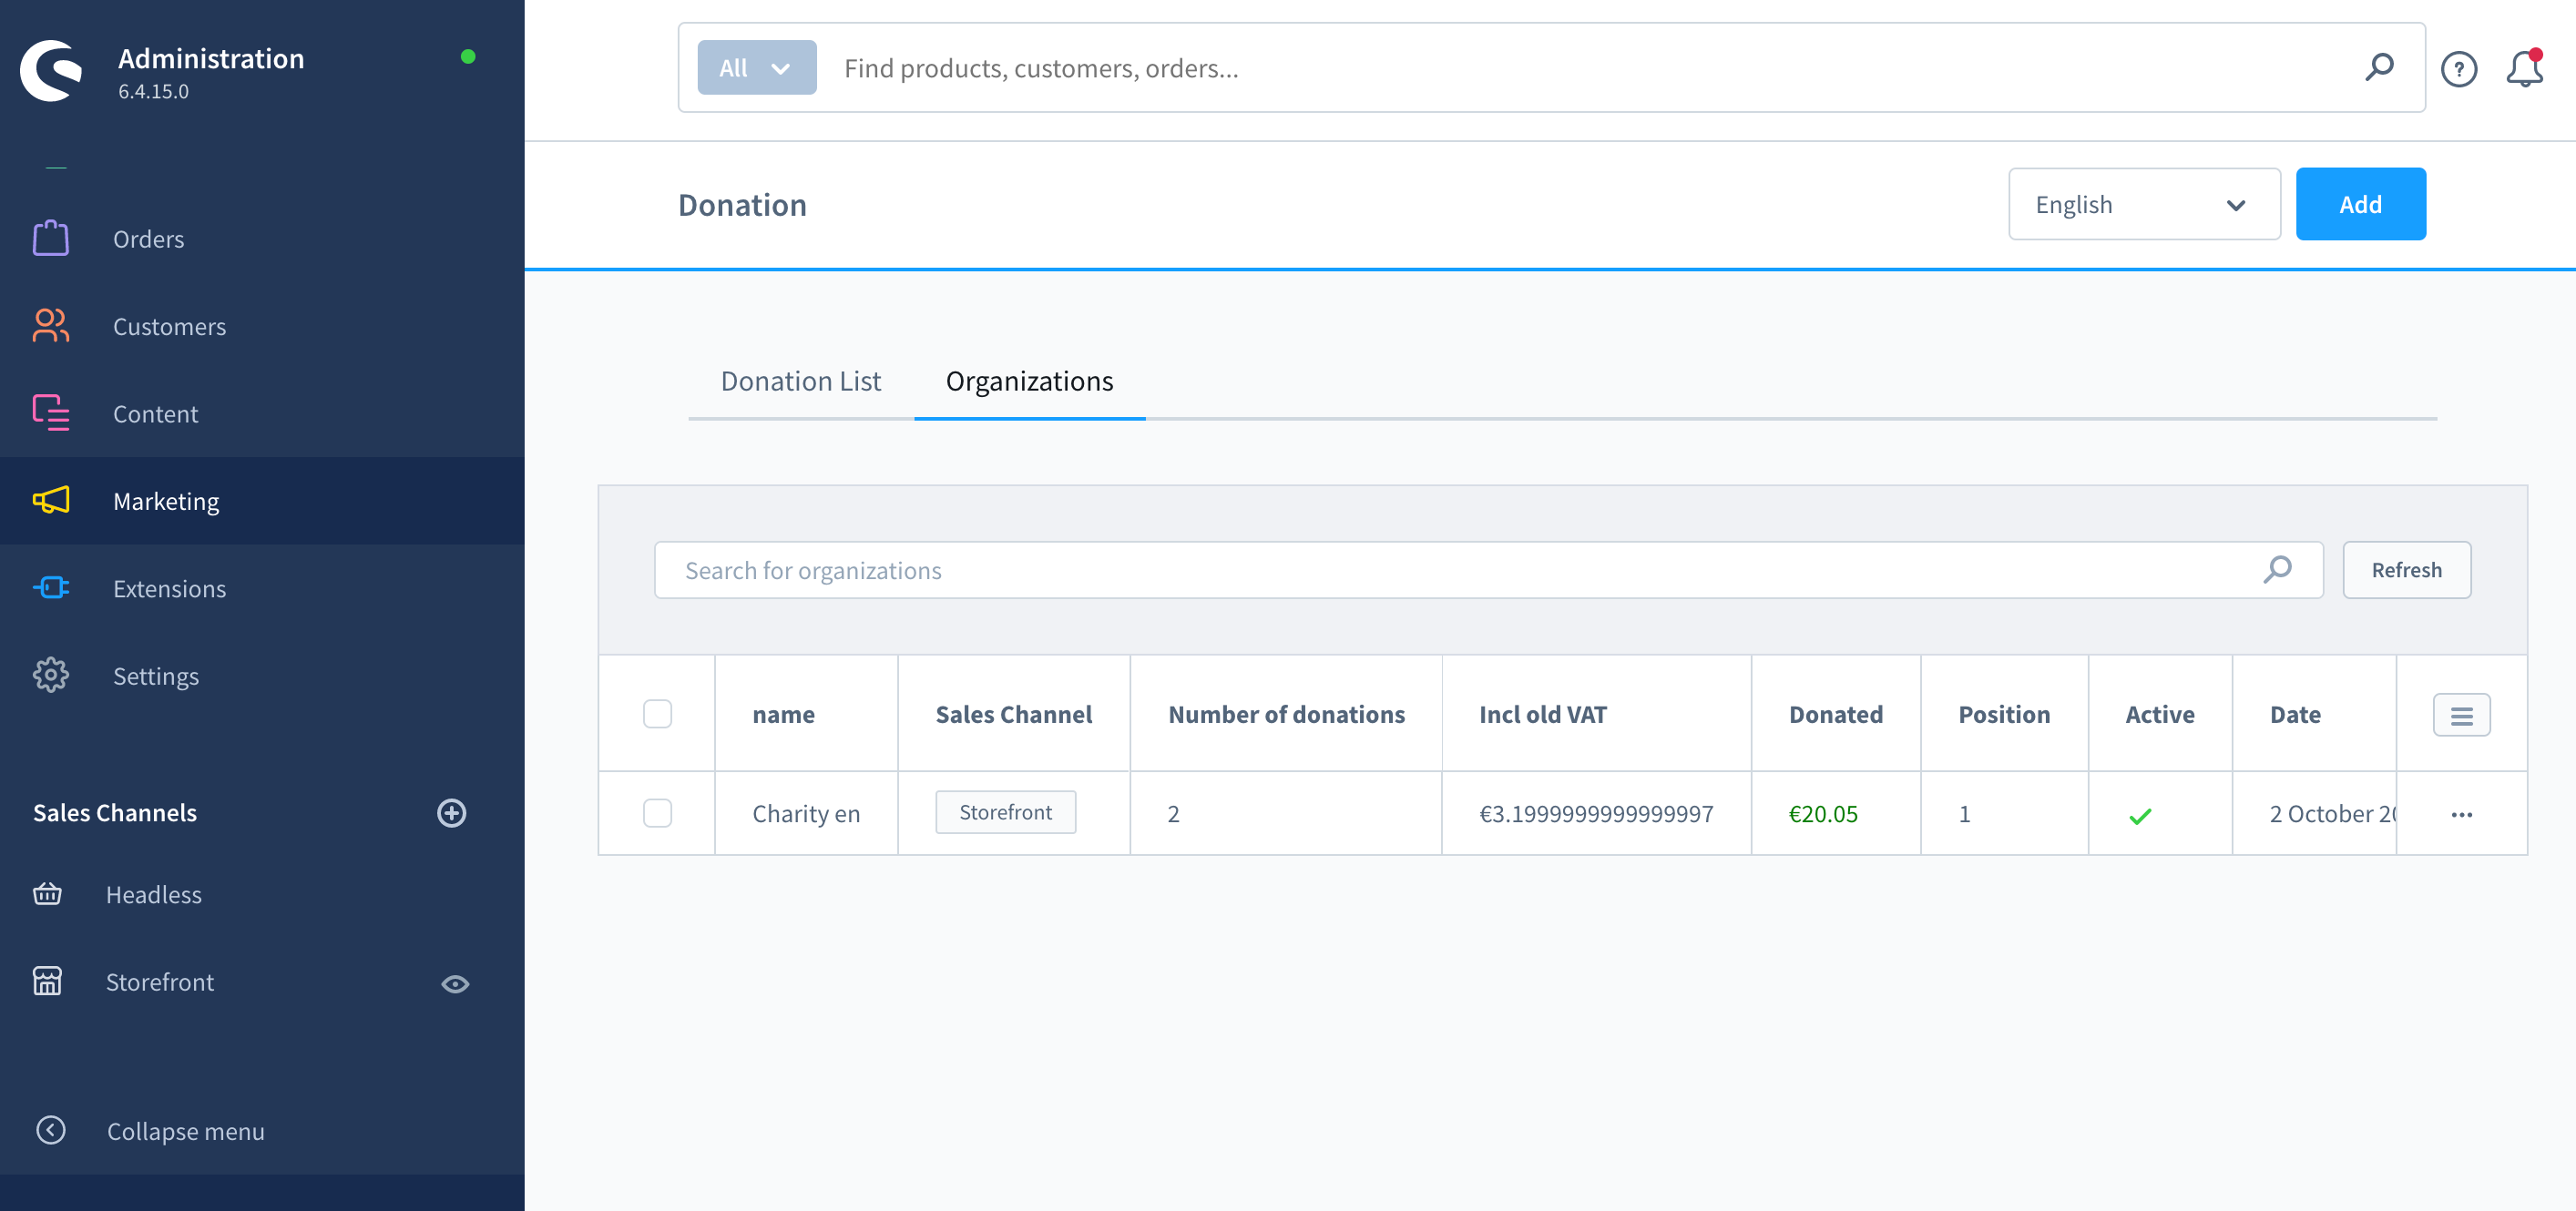This screenshot has width=2576, height=1211.
Task: Click the Add button
Action: click(x=2360, y=204)
